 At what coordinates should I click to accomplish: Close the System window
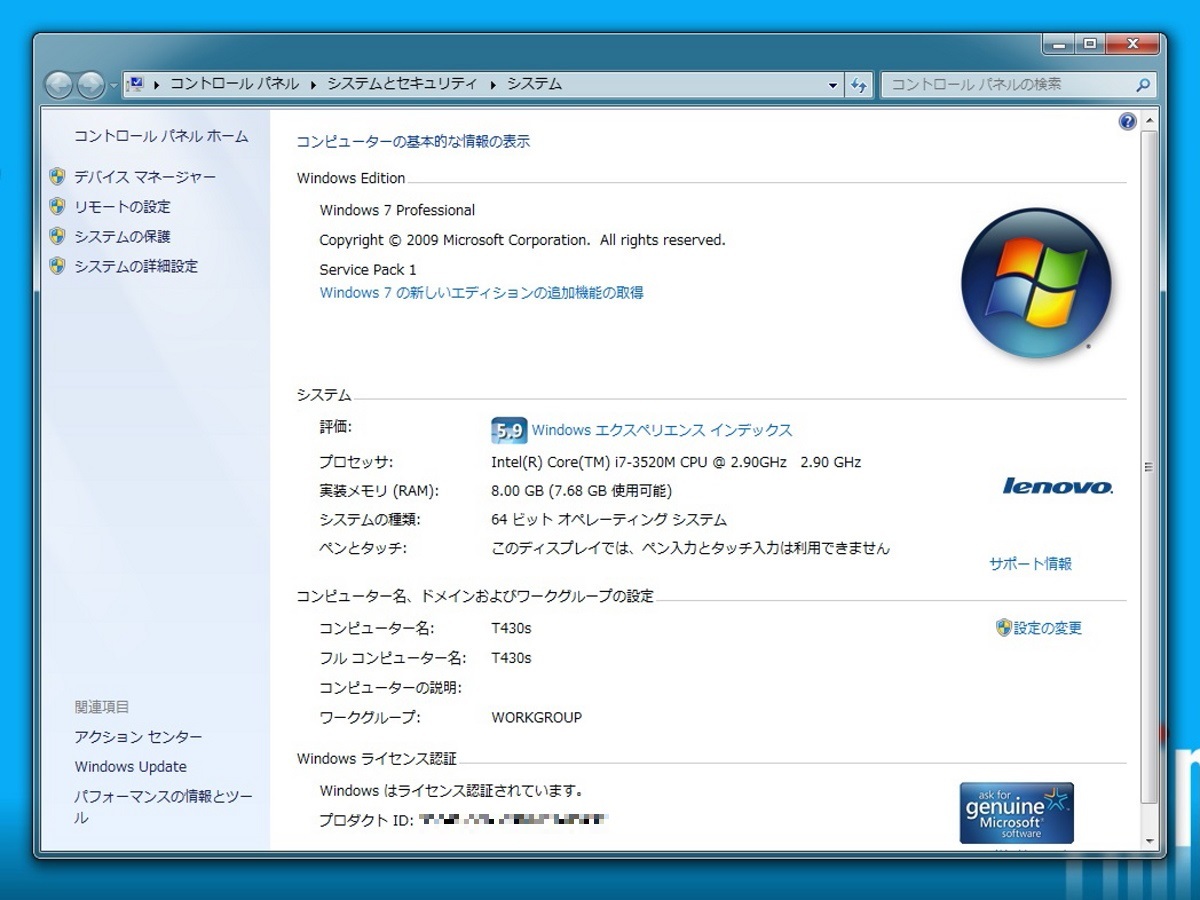1132,44
